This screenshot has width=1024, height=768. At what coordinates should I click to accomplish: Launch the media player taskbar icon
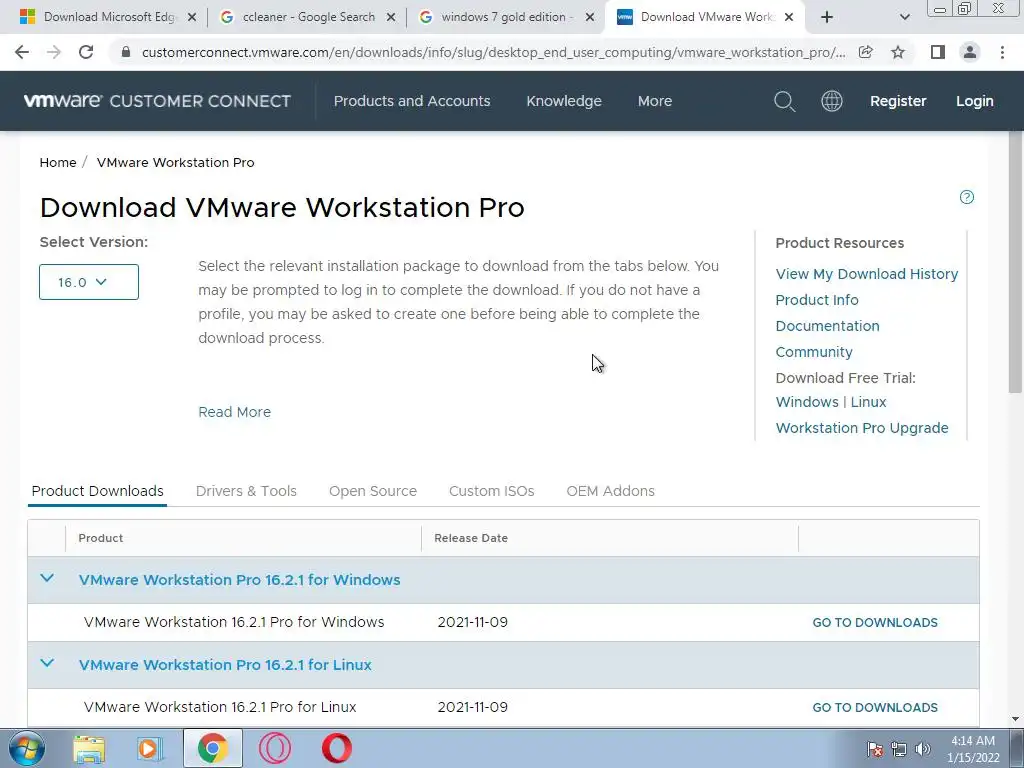pos(150,748)
